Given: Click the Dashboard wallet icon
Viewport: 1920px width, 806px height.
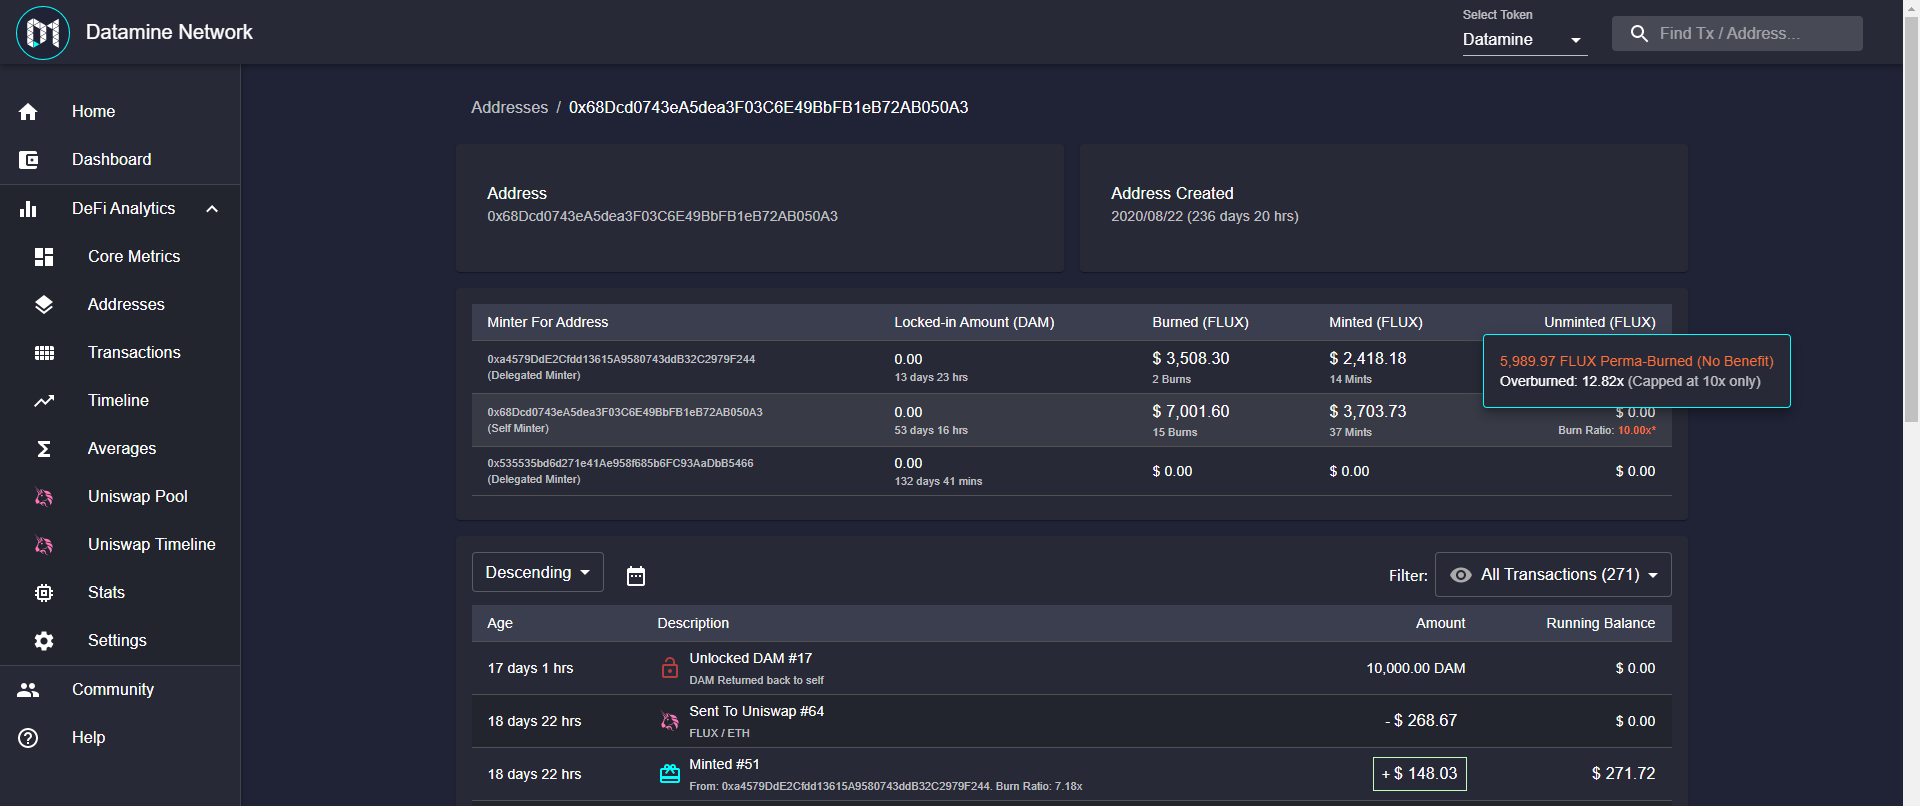Looking at the screenshot, I should (x=28, y=160).
